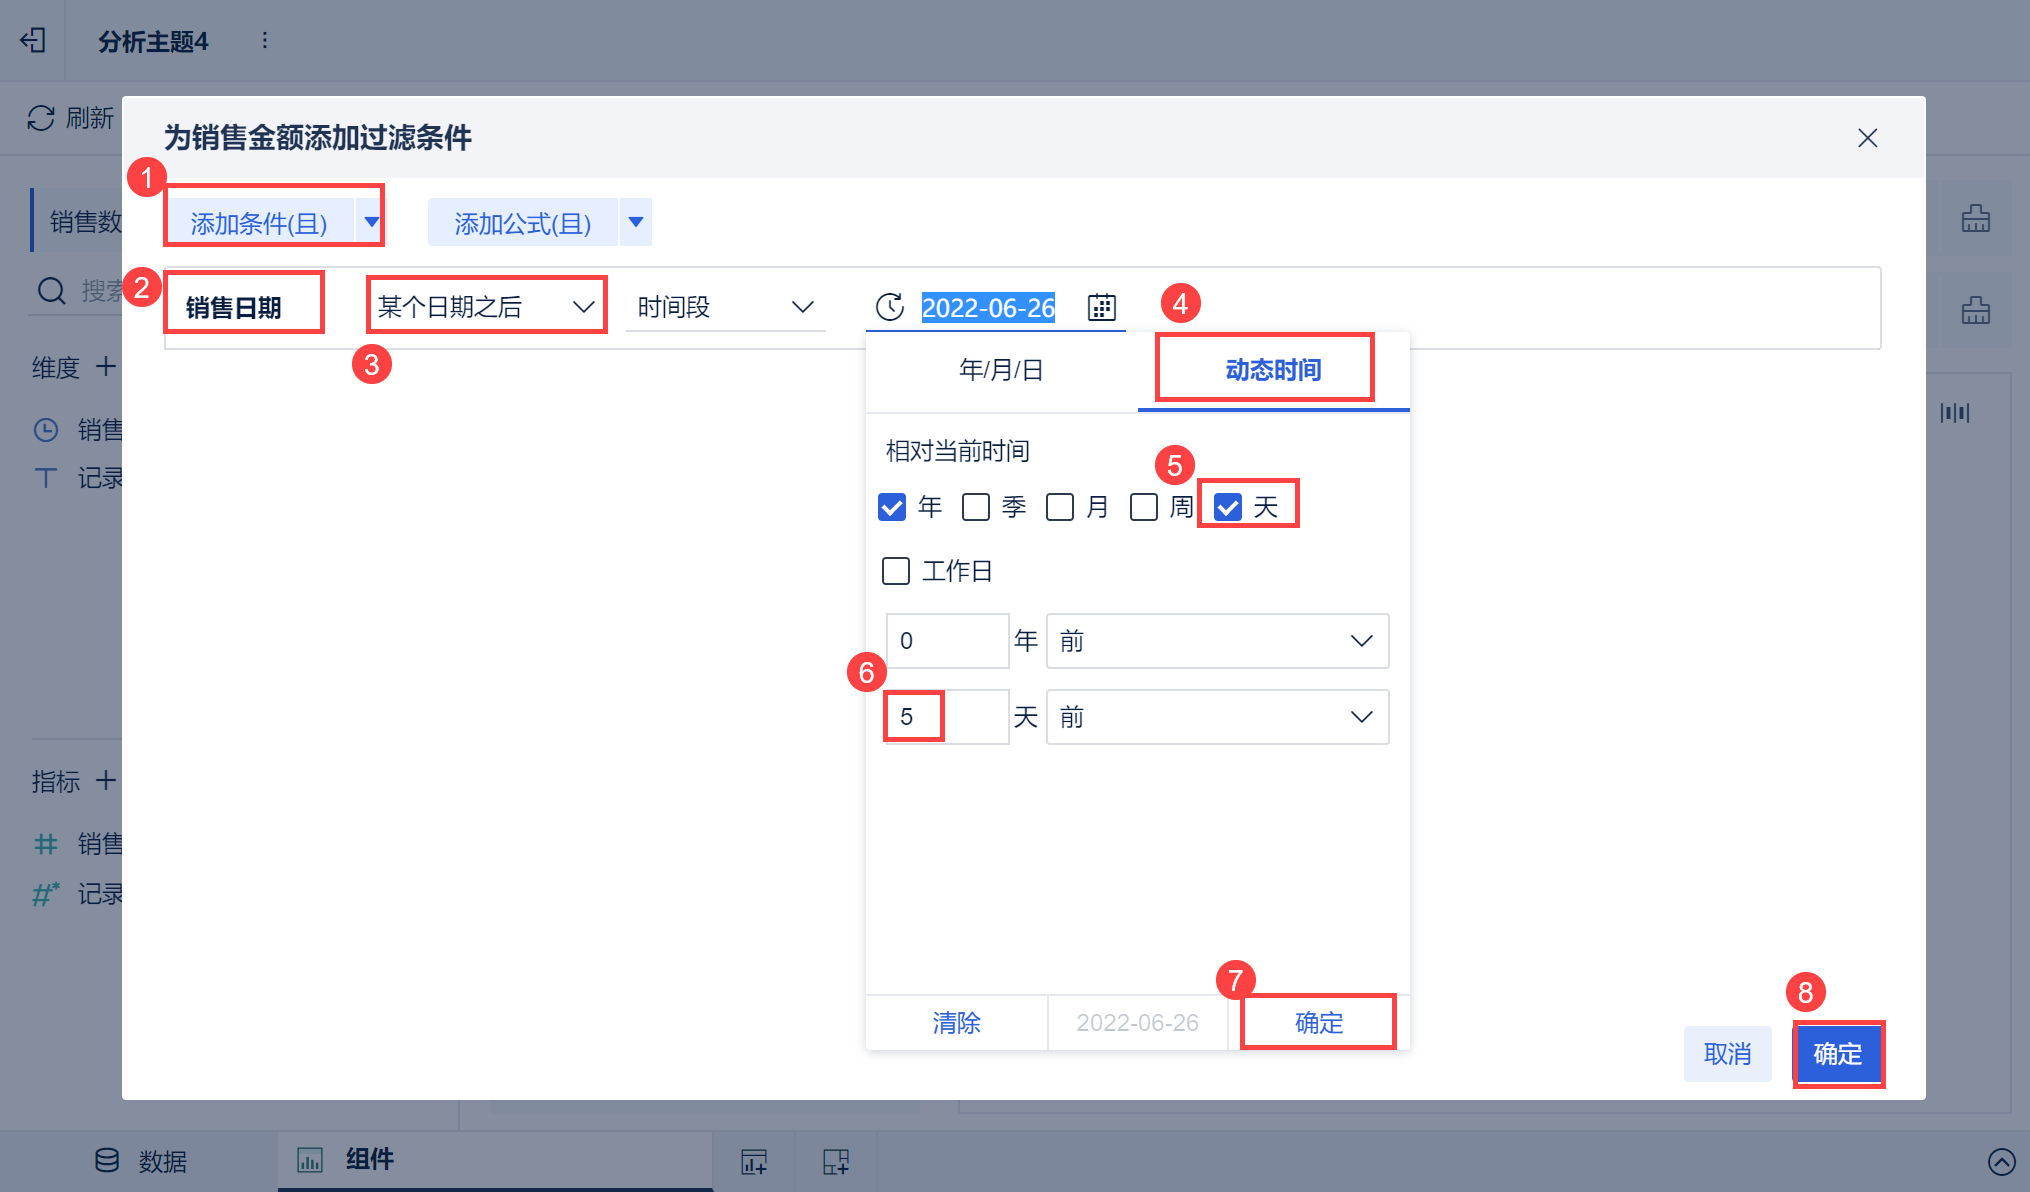Click the collapse arrow icon at bottom right
Screen dimensions: 2030x1192
pos(2001,1161)
